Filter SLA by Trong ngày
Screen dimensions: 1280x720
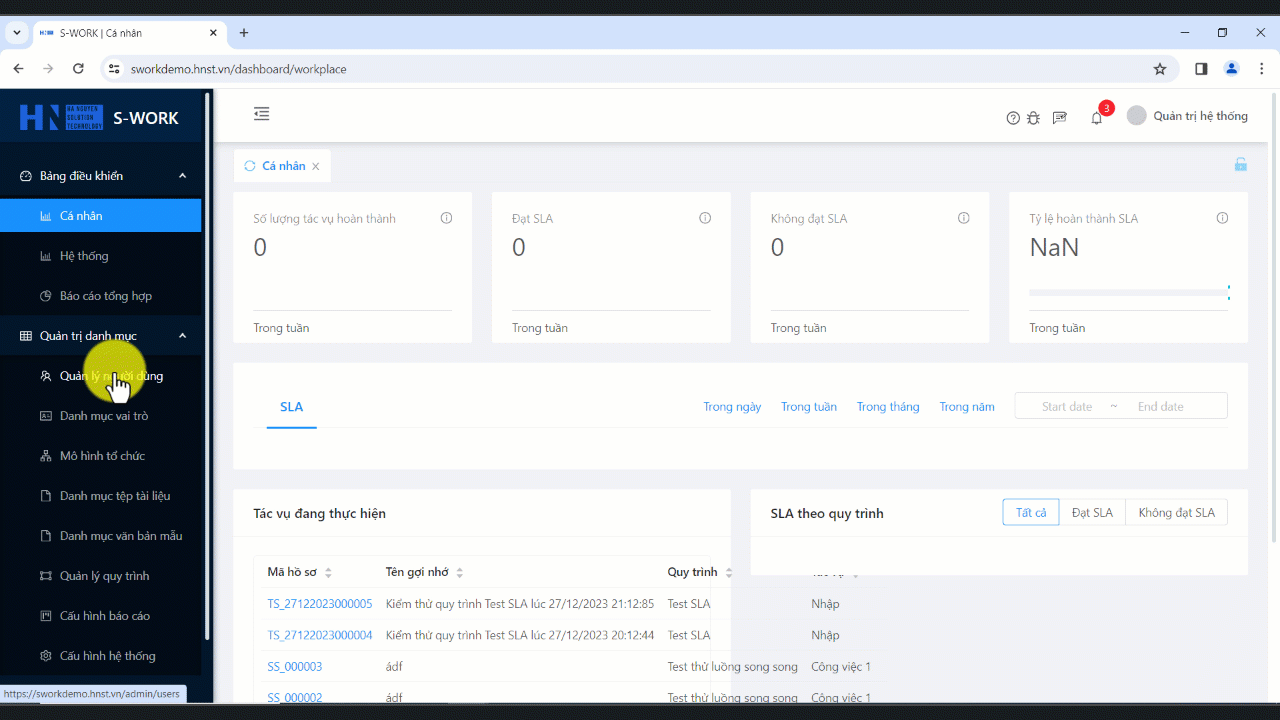point(732,407)
